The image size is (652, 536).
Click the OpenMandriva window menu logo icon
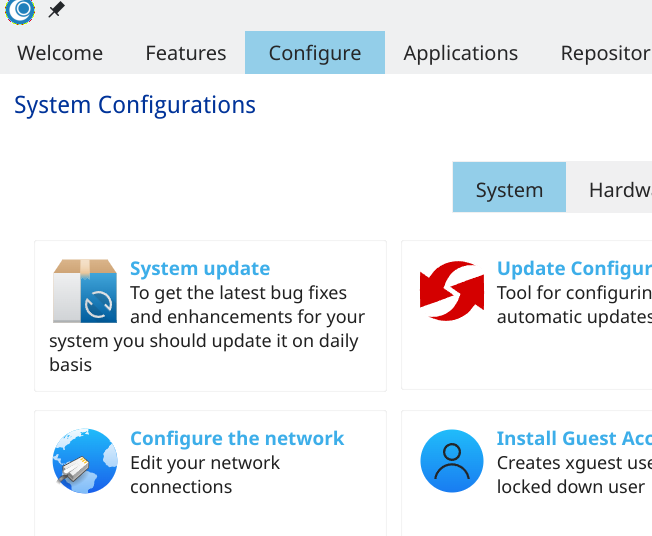coord(20,10)
